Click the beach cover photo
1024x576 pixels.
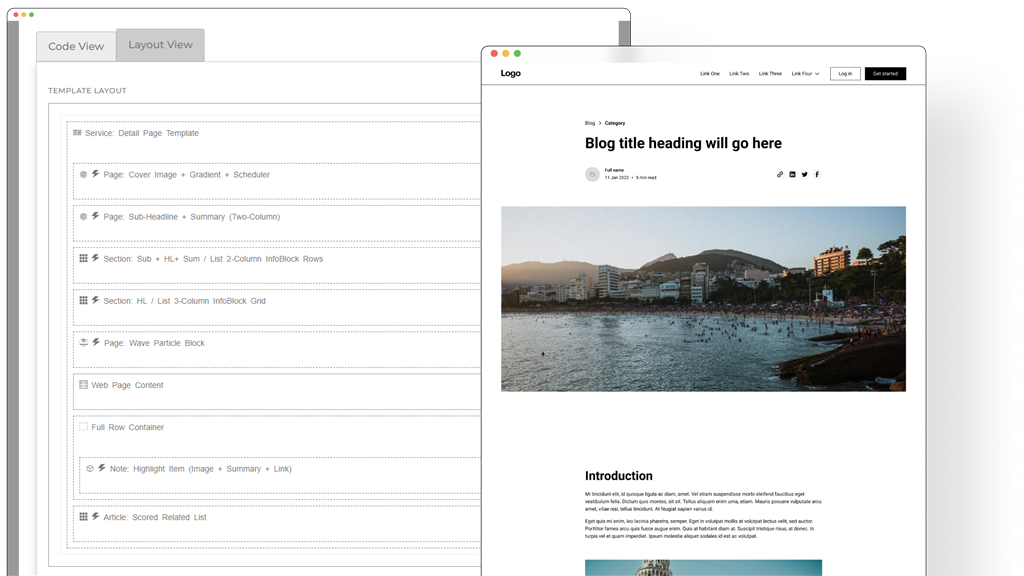(703, 298)
